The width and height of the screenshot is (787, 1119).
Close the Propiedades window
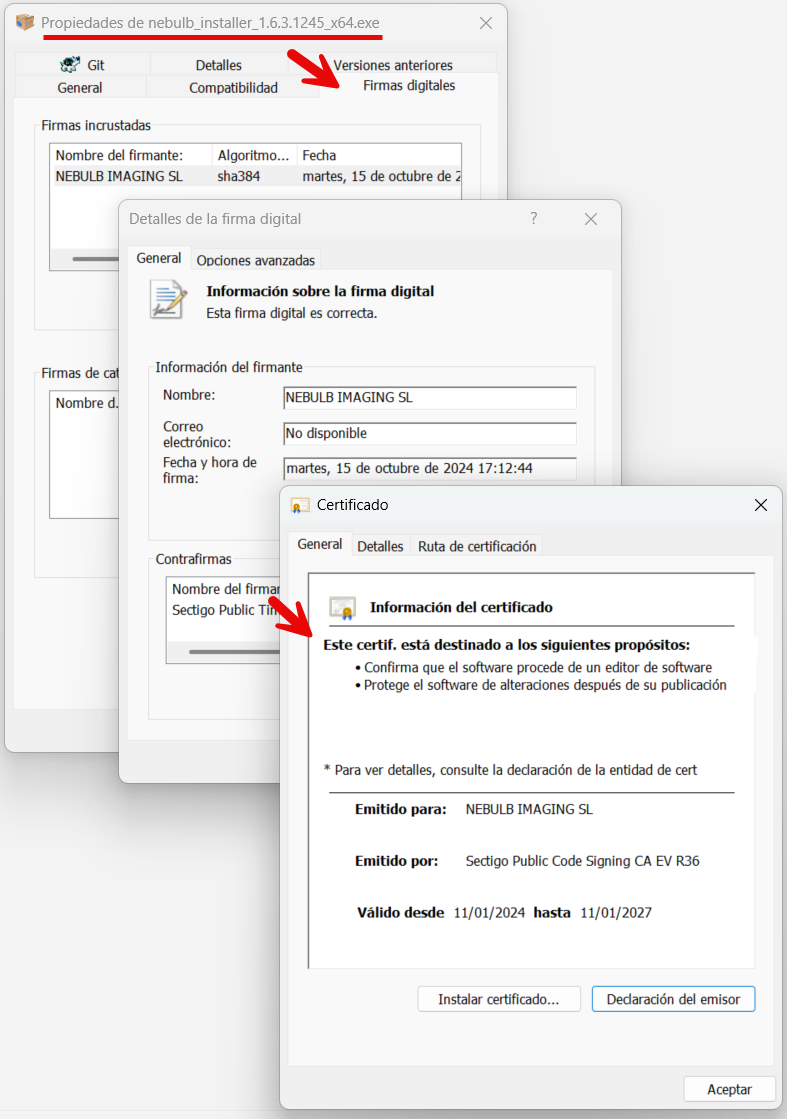486,23
